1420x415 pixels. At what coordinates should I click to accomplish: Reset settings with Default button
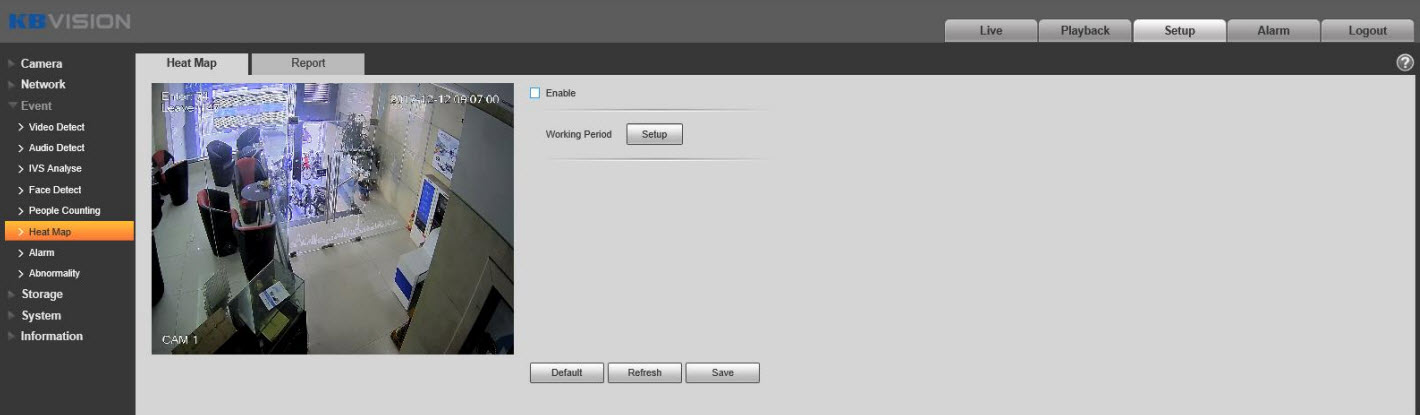(x=567, y=373)
